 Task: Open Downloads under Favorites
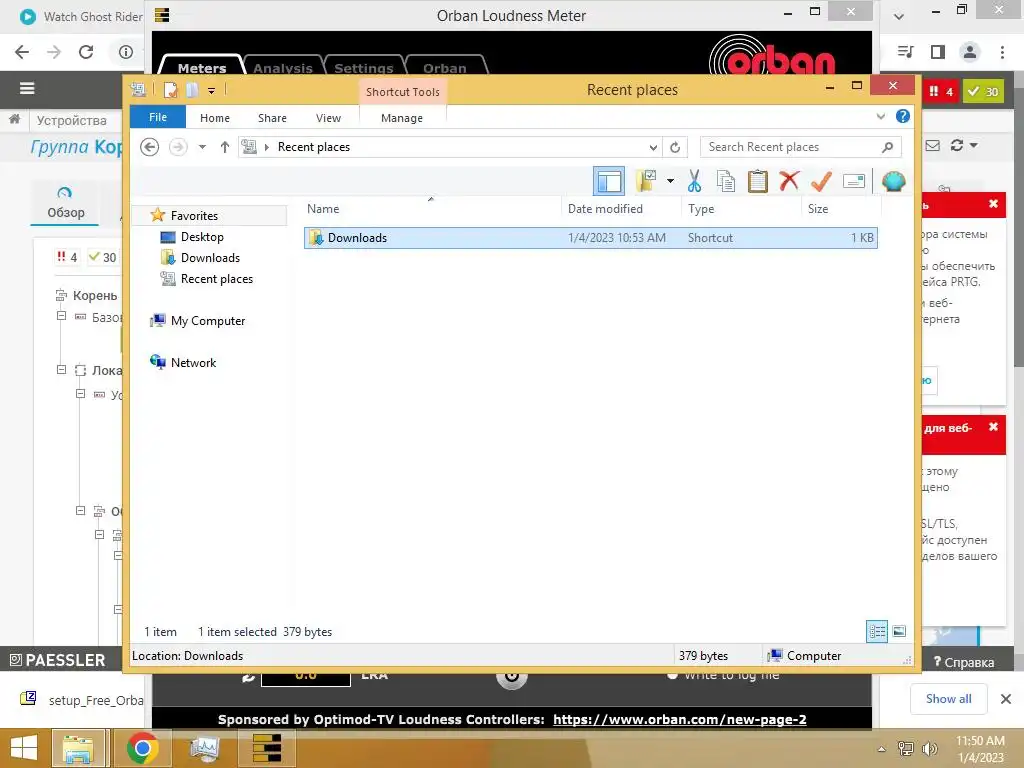click(210, 257)
